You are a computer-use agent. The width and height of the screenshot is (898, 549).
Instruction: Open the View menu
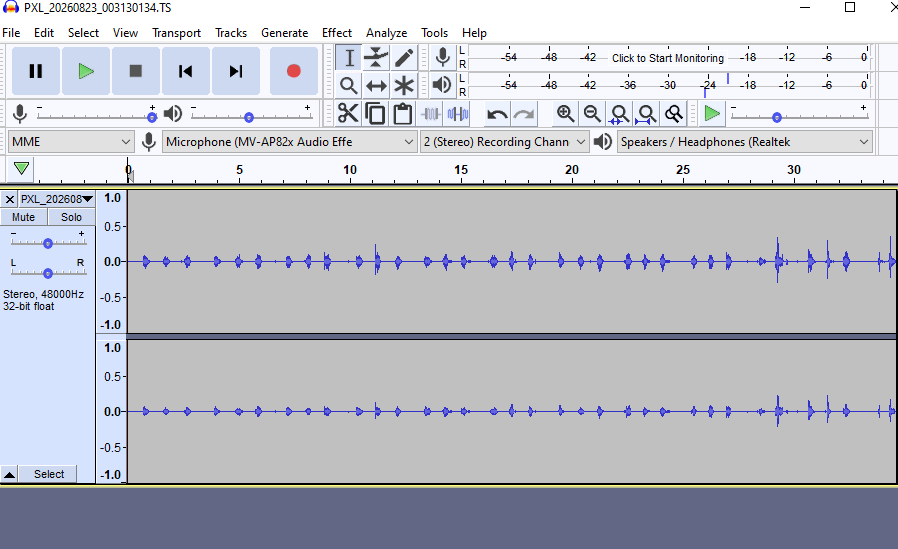[x=125, y=33]
